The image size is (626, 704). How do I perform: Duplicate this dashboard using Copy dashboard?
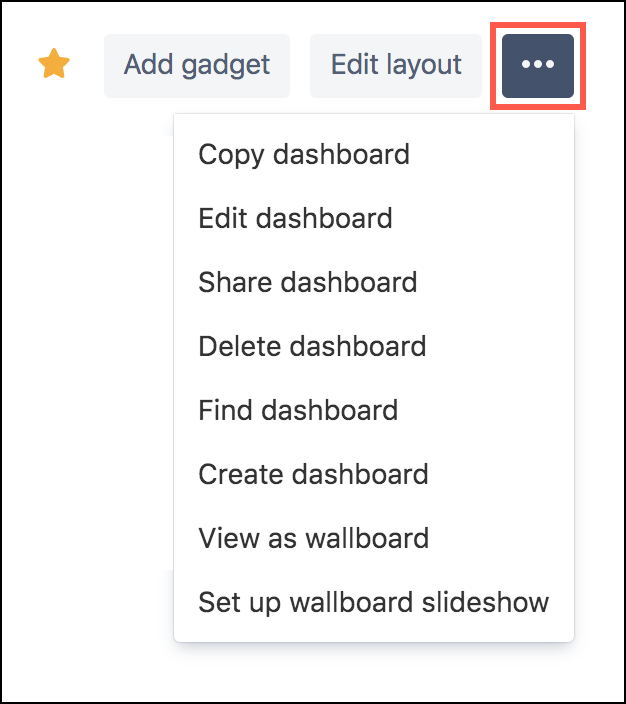point(304,154)
